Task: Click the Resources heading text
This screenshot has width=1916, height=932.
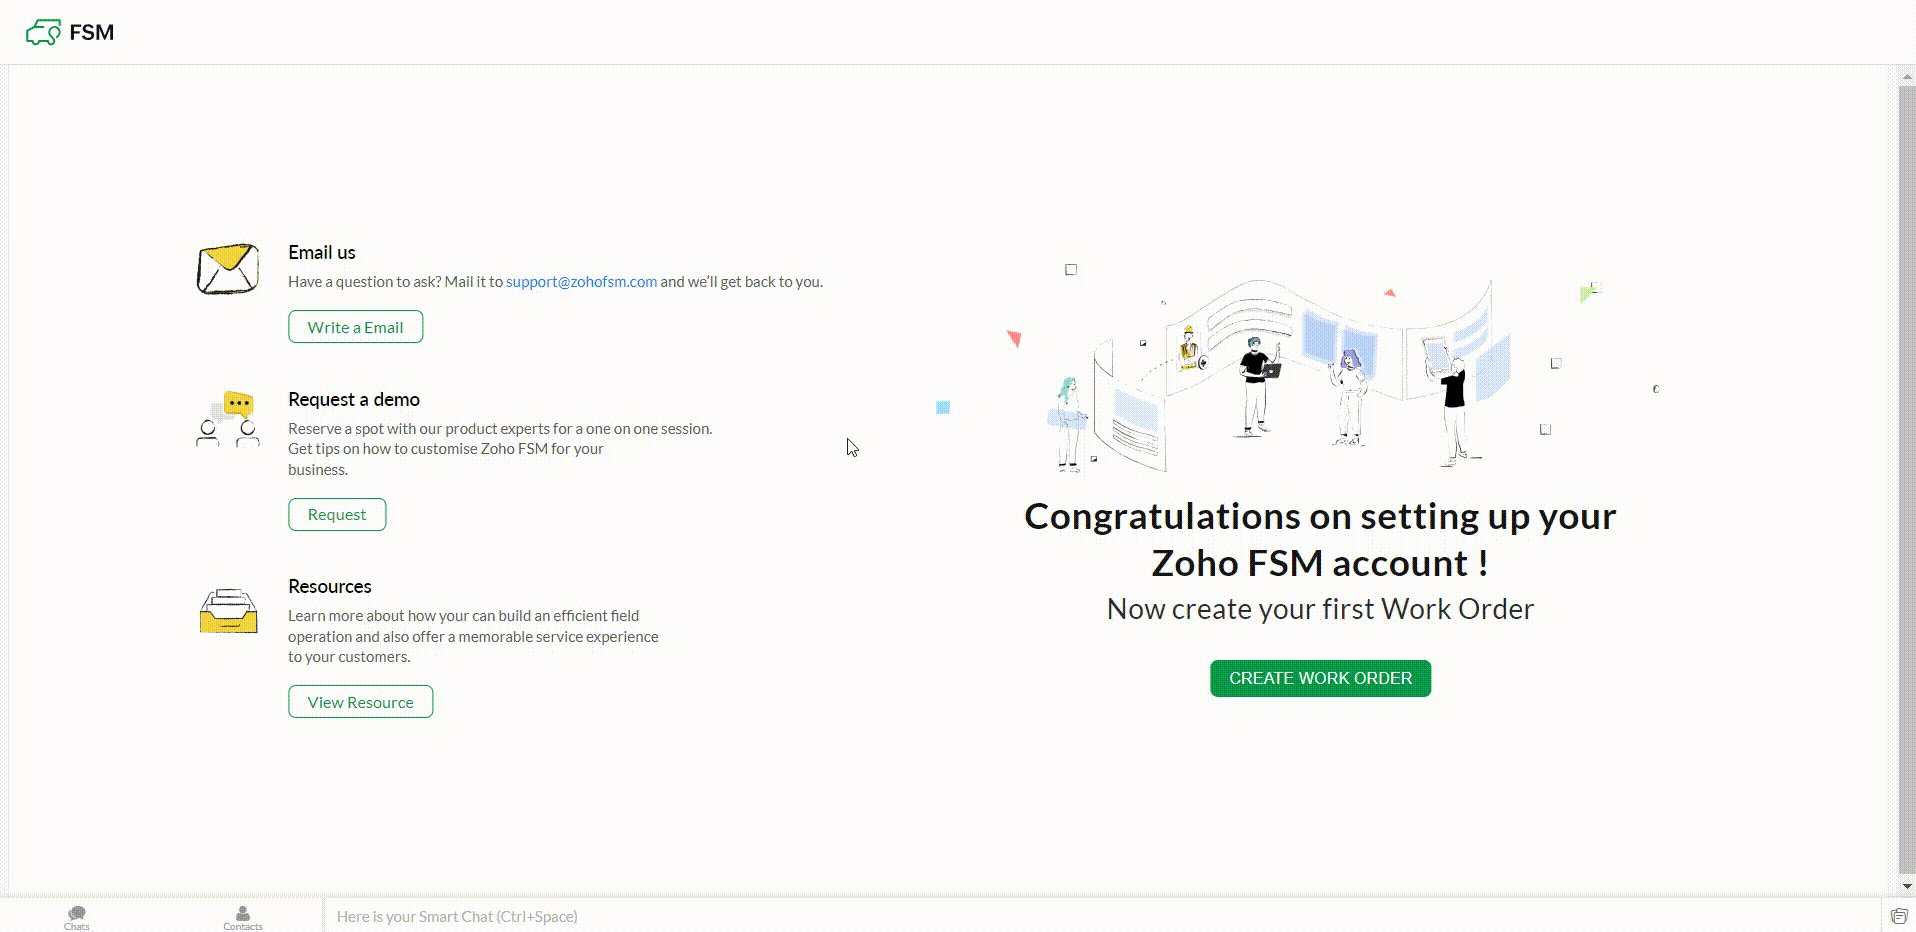Action: click(x=330, y=587)
